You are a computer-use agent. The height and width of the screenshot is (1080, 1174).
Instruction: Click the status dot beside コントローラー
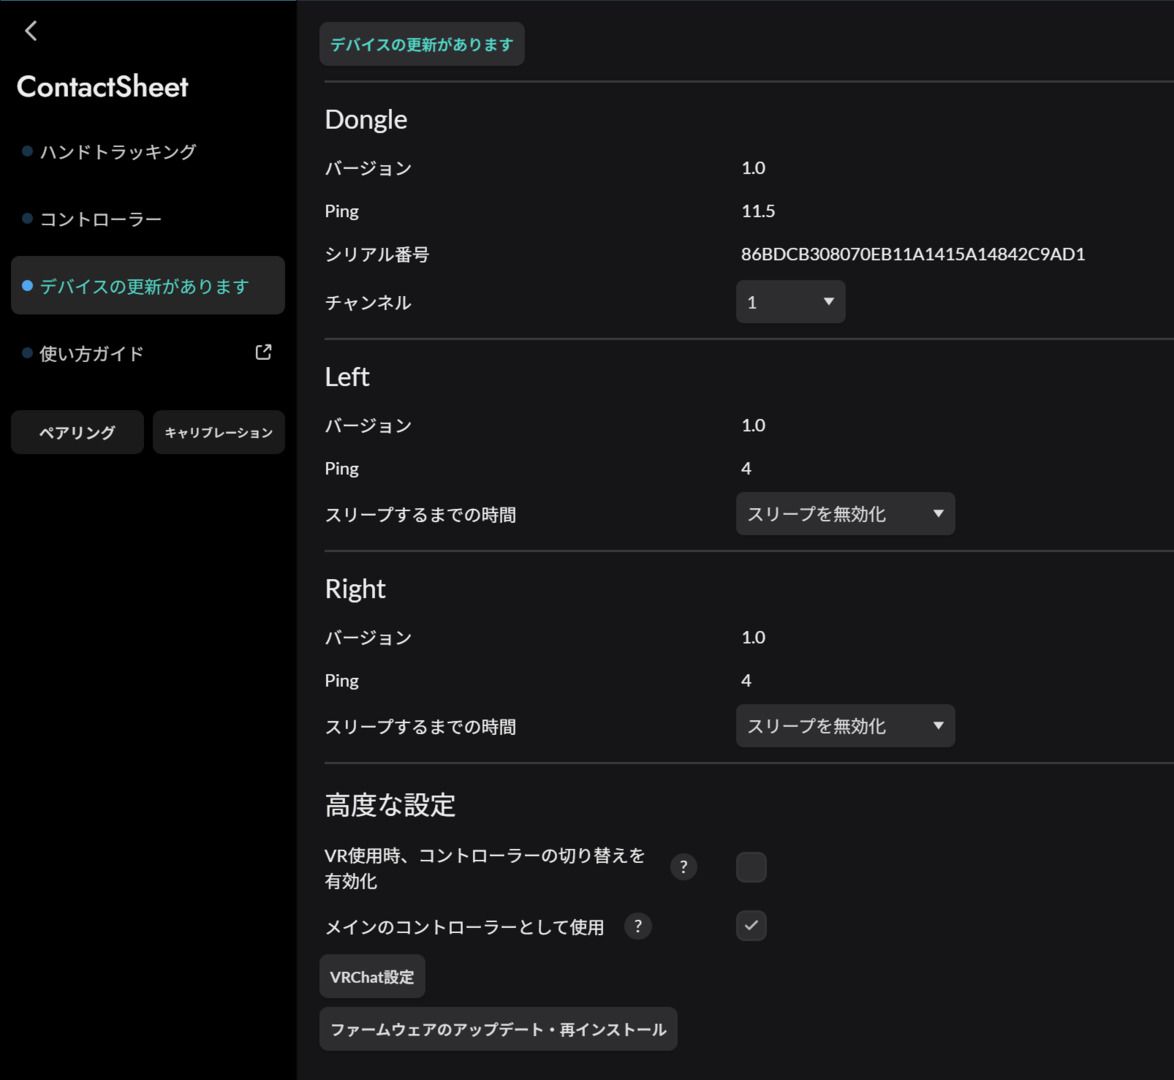25,217
